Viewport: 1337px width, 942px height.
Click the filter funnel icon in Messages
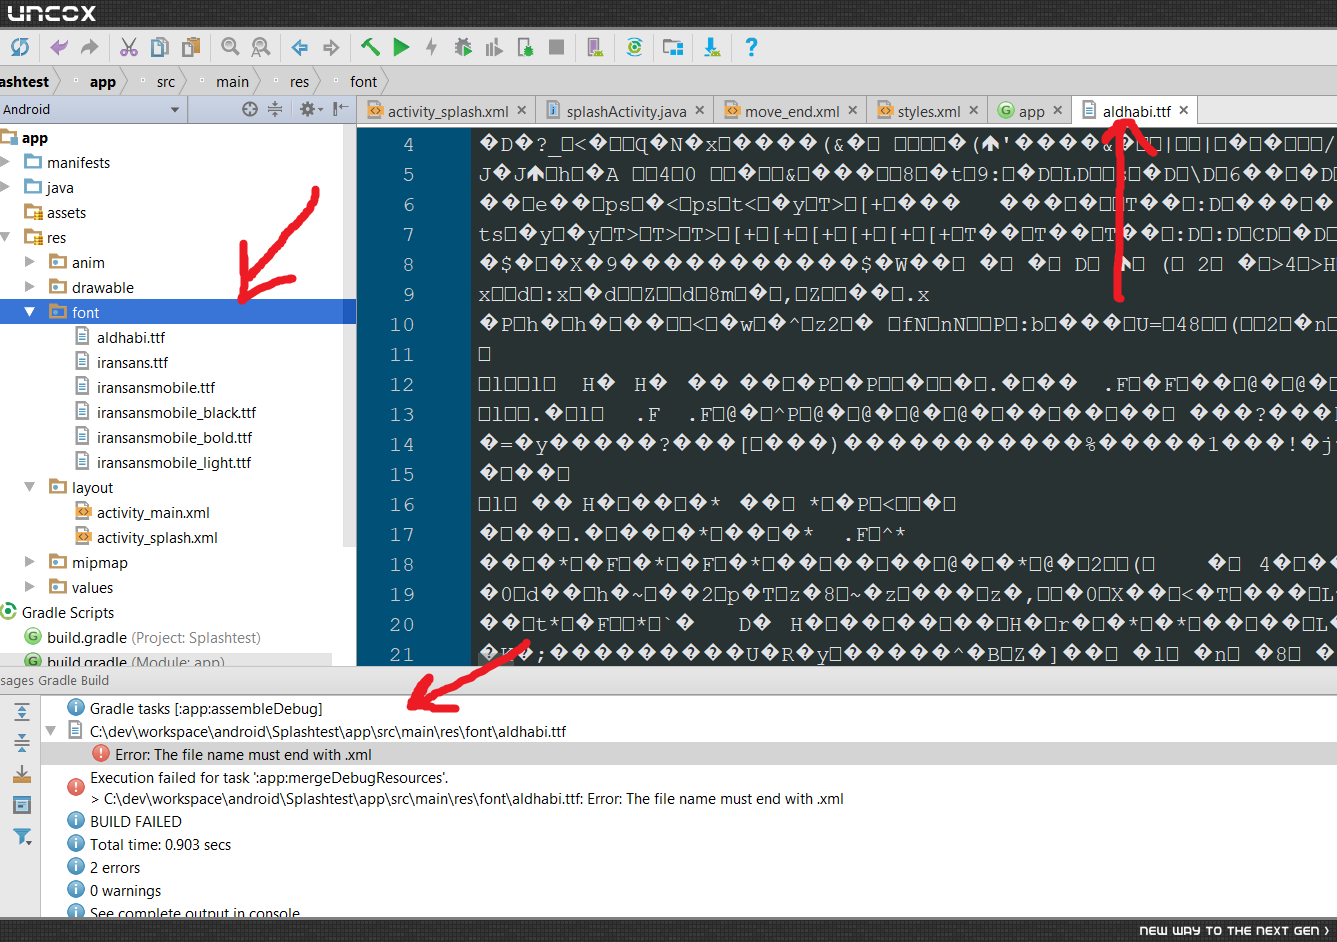[22, 836]
